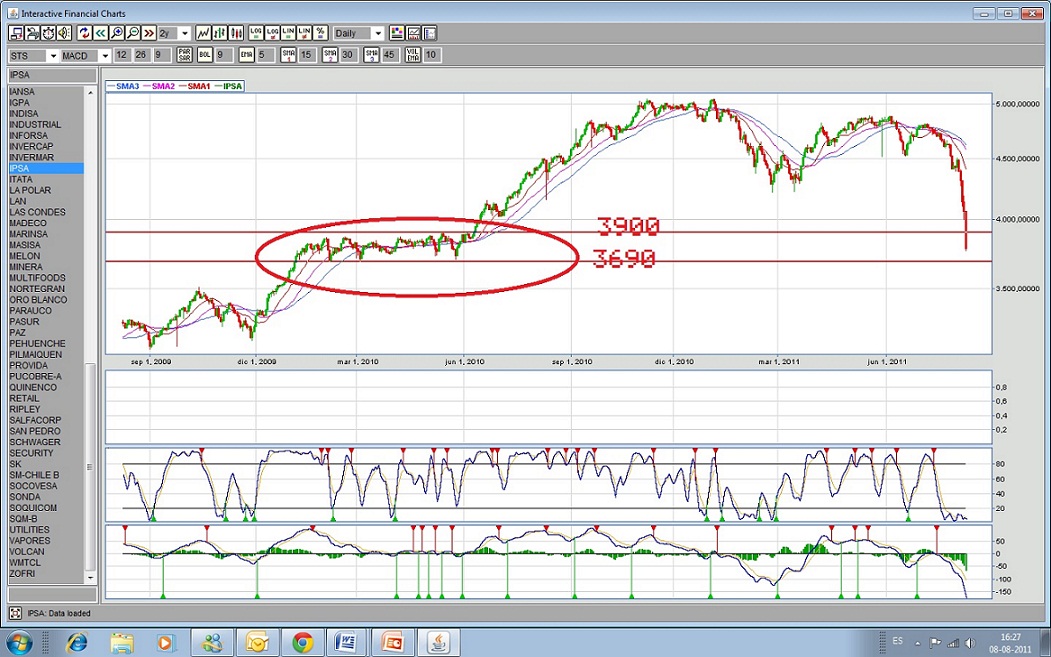Click the zoom out magnifier icon
This screenshot has width=1051, height=657.
point(133,33)
